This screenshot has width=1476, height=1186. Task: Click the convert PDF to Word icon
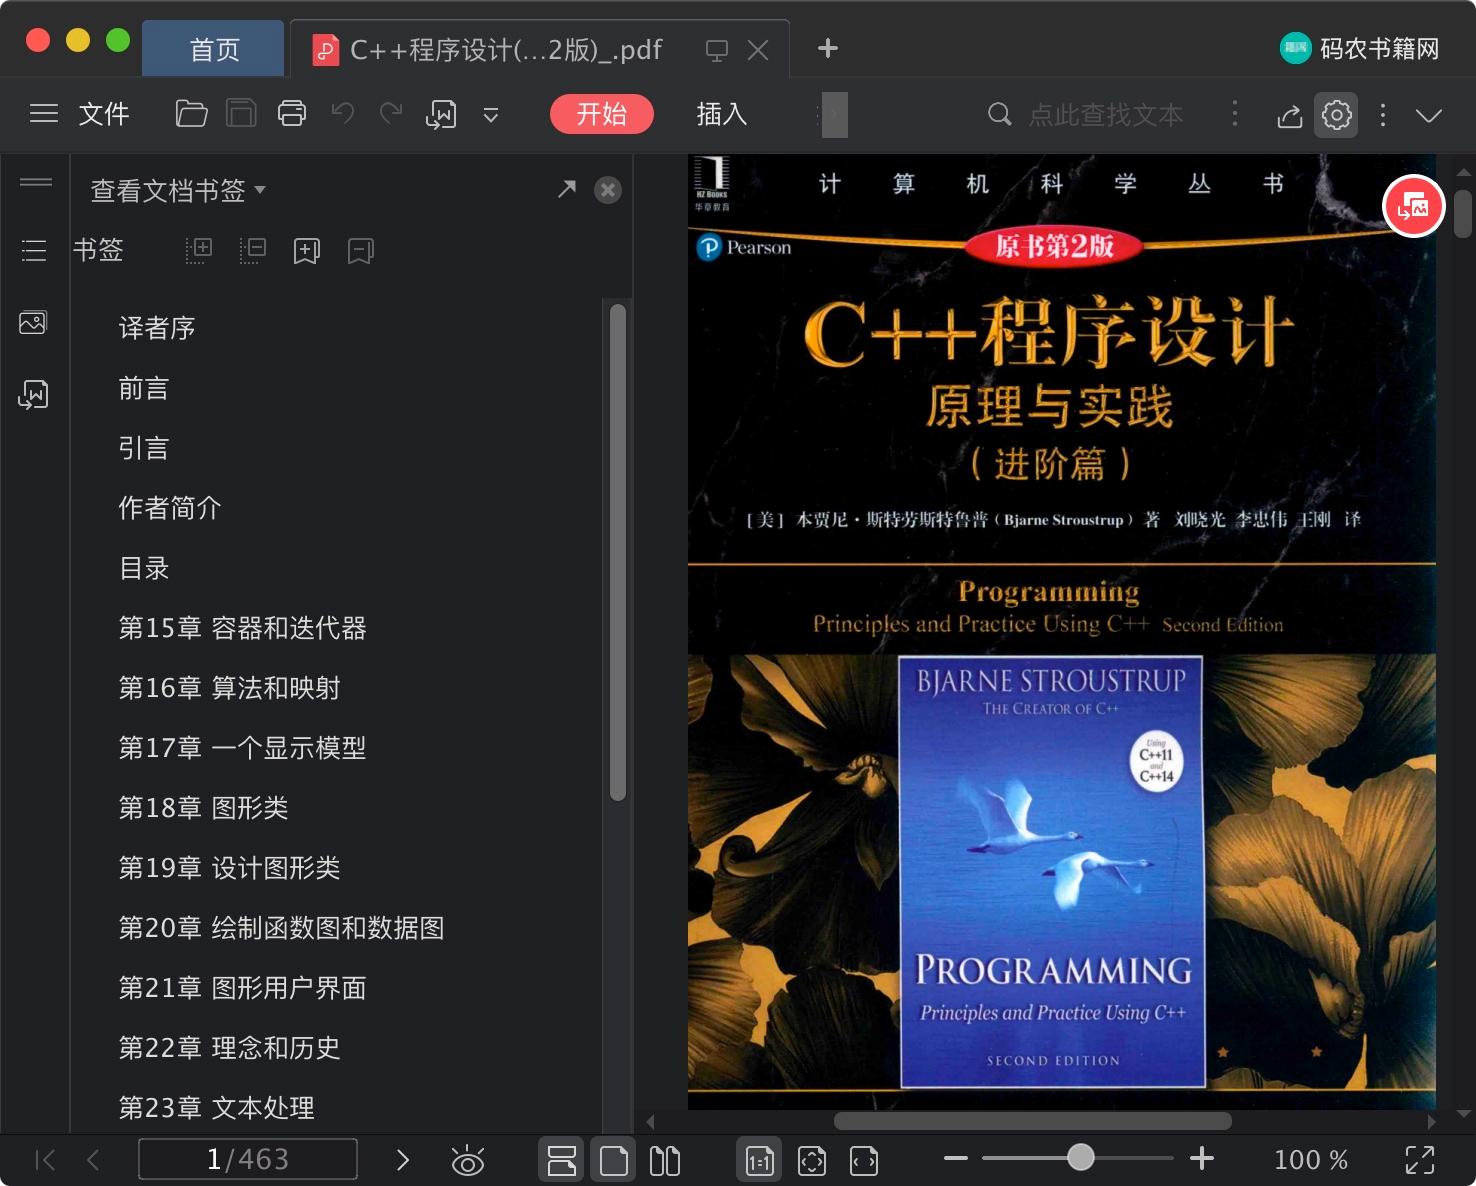[x=441, y=114]
